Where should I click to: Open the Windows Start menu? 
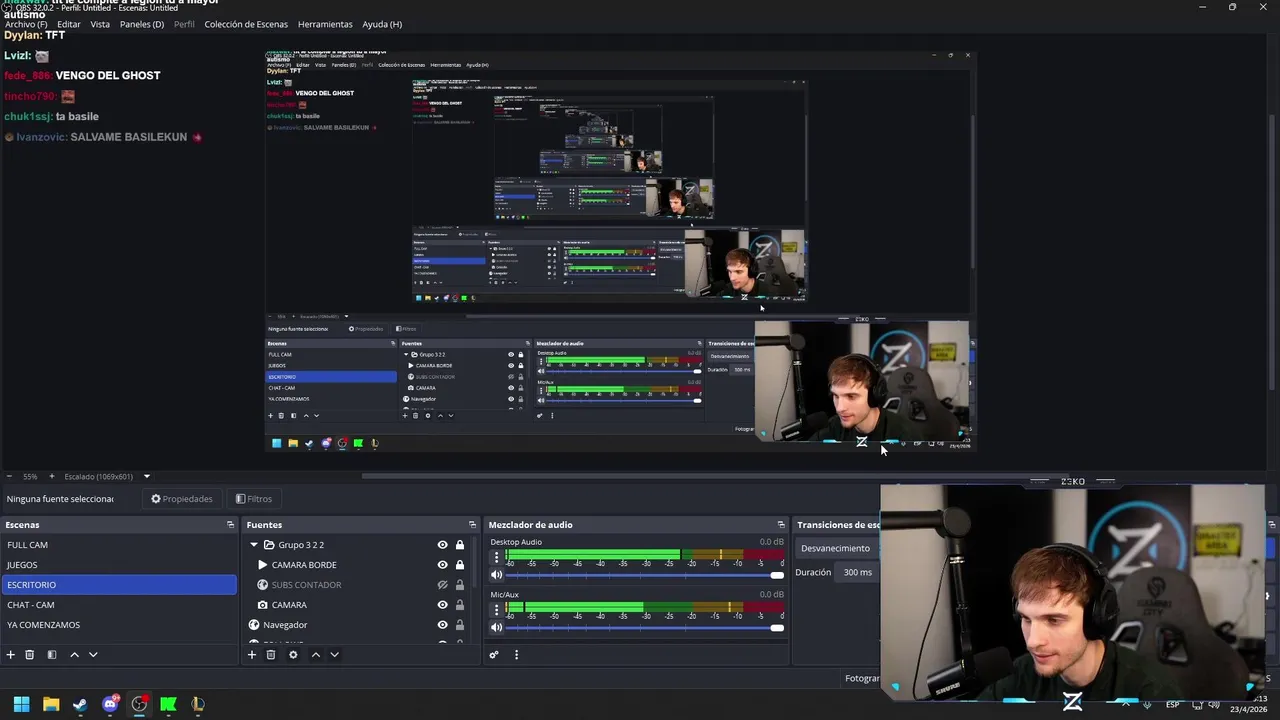click(x=21, y=704)
